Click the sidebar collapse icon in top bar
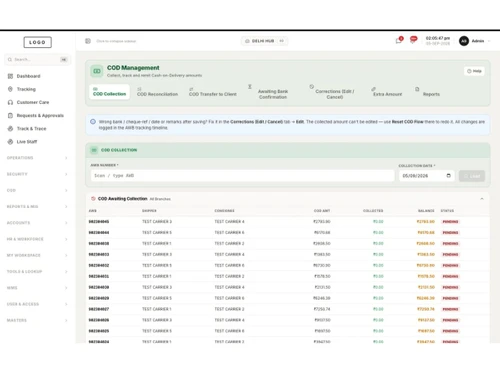500x375 pixels. [88, 41]
